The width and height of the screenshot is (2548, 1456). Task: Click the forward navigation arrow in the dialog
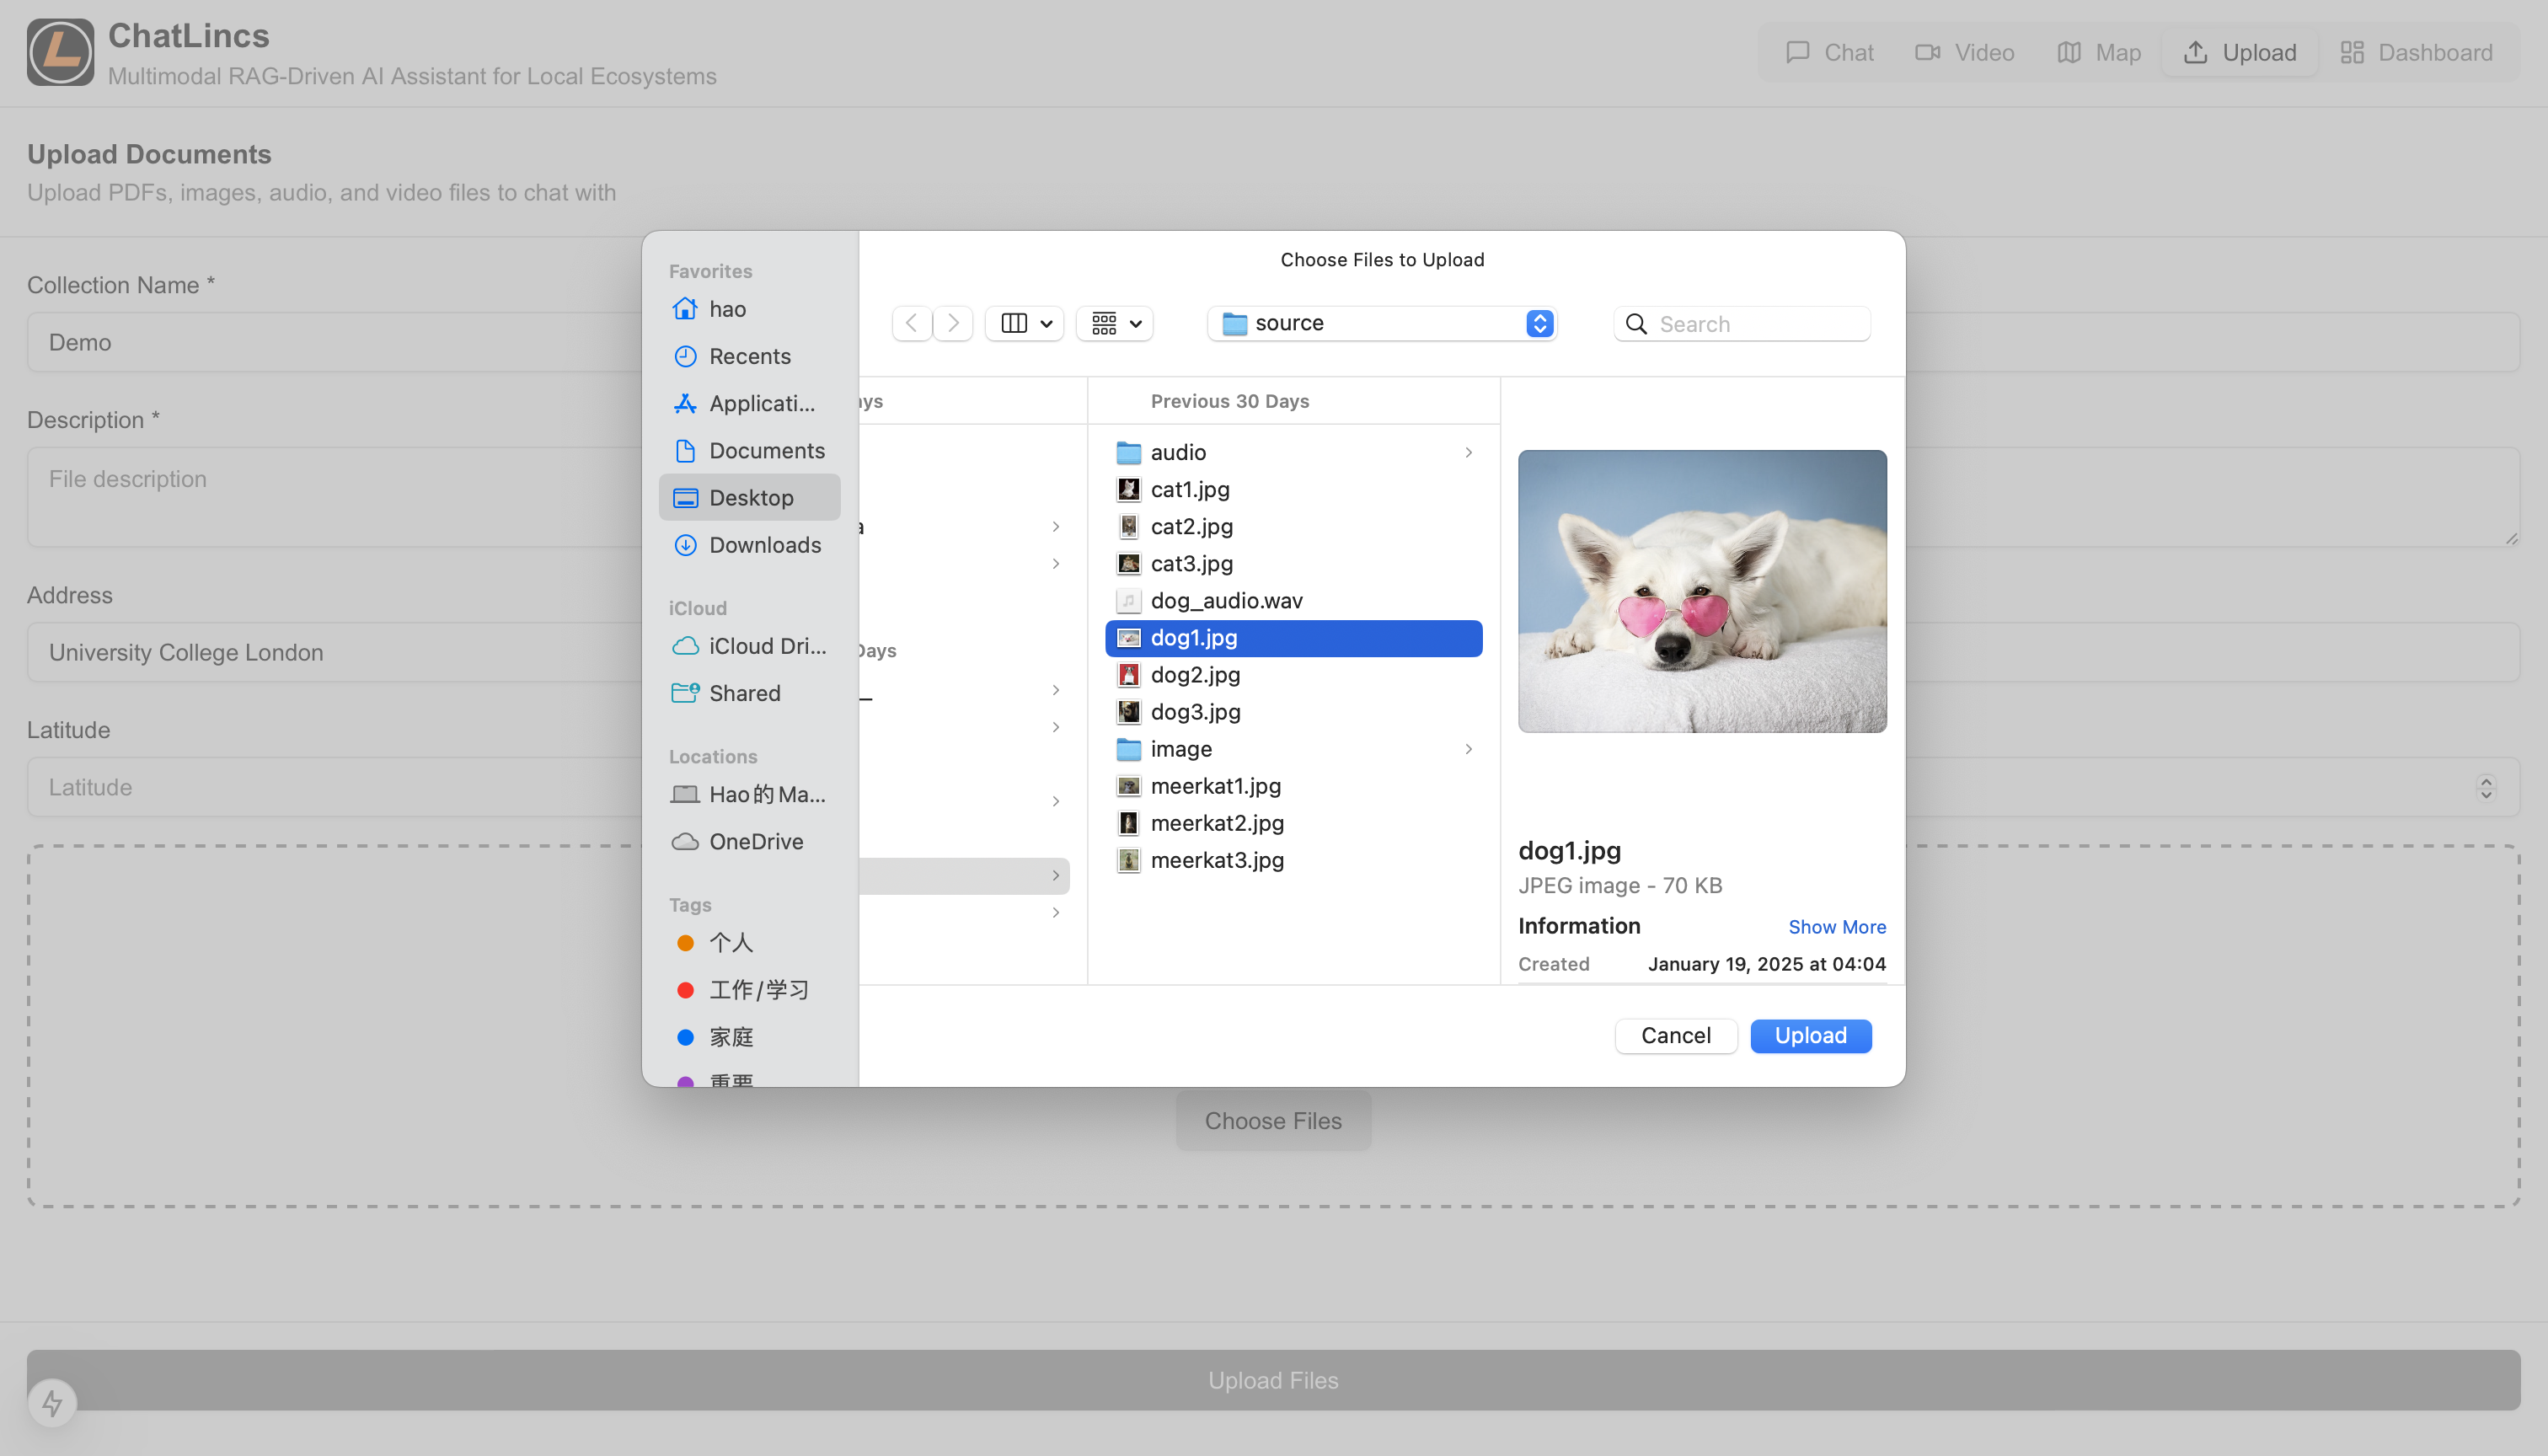click(953, 323)
